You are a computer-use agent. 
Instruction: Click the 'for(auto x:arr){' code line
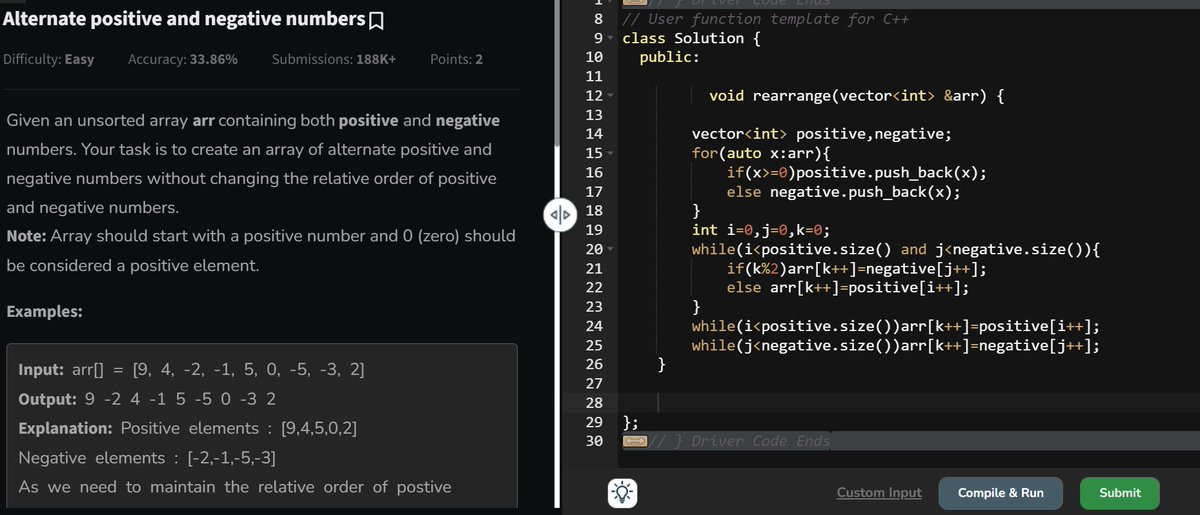click(761, 154)
